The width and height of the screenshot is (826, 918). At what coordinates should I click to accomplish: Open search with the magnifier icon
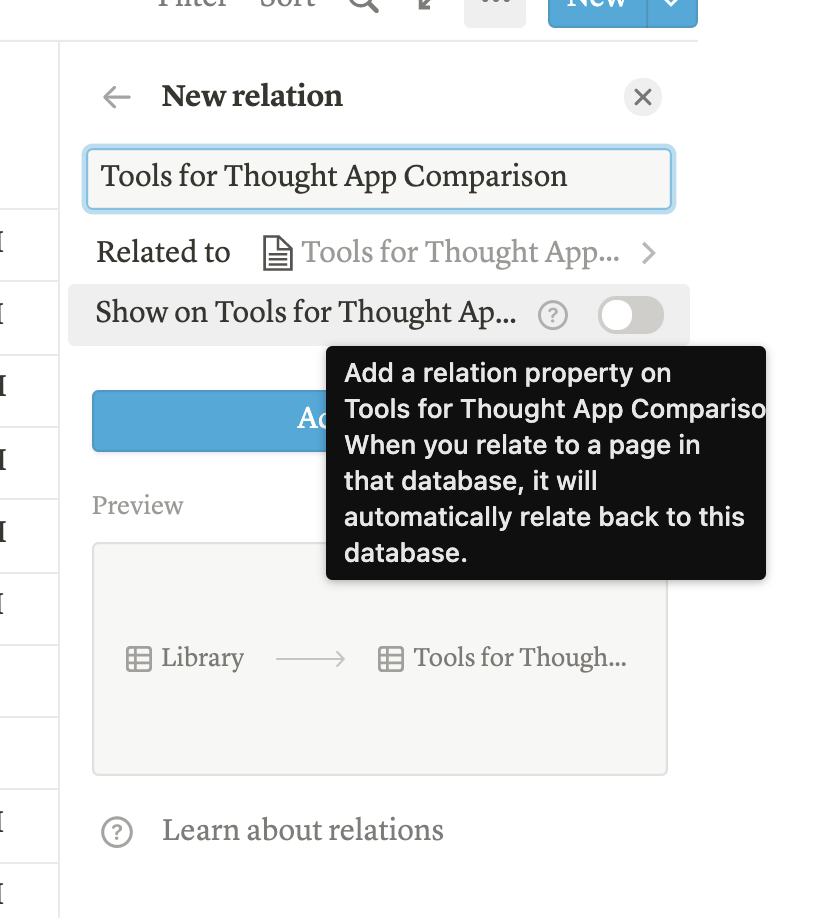click(x=362, y=5)
